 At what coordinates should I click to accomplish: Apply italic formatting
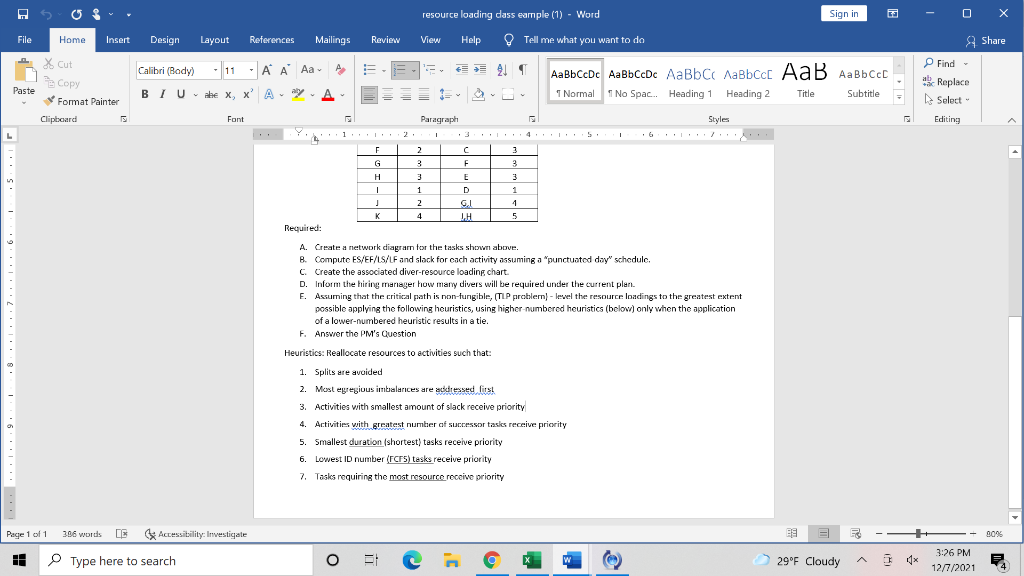click(x=161, y=94)
